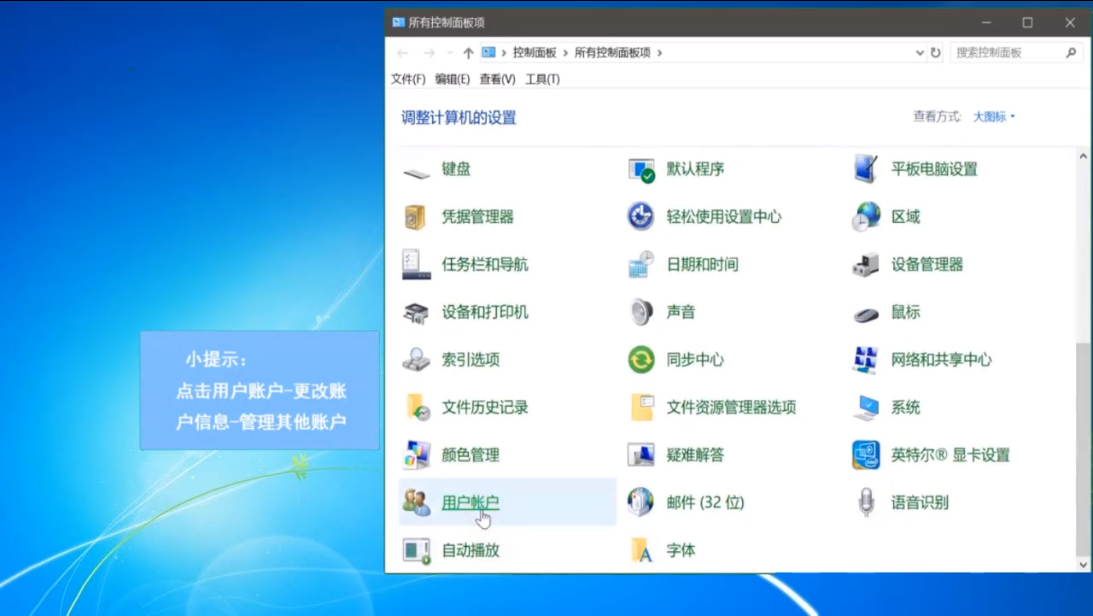Open the 编辑(E) menu
1093x616 pixels.
[x=452, y=79]
